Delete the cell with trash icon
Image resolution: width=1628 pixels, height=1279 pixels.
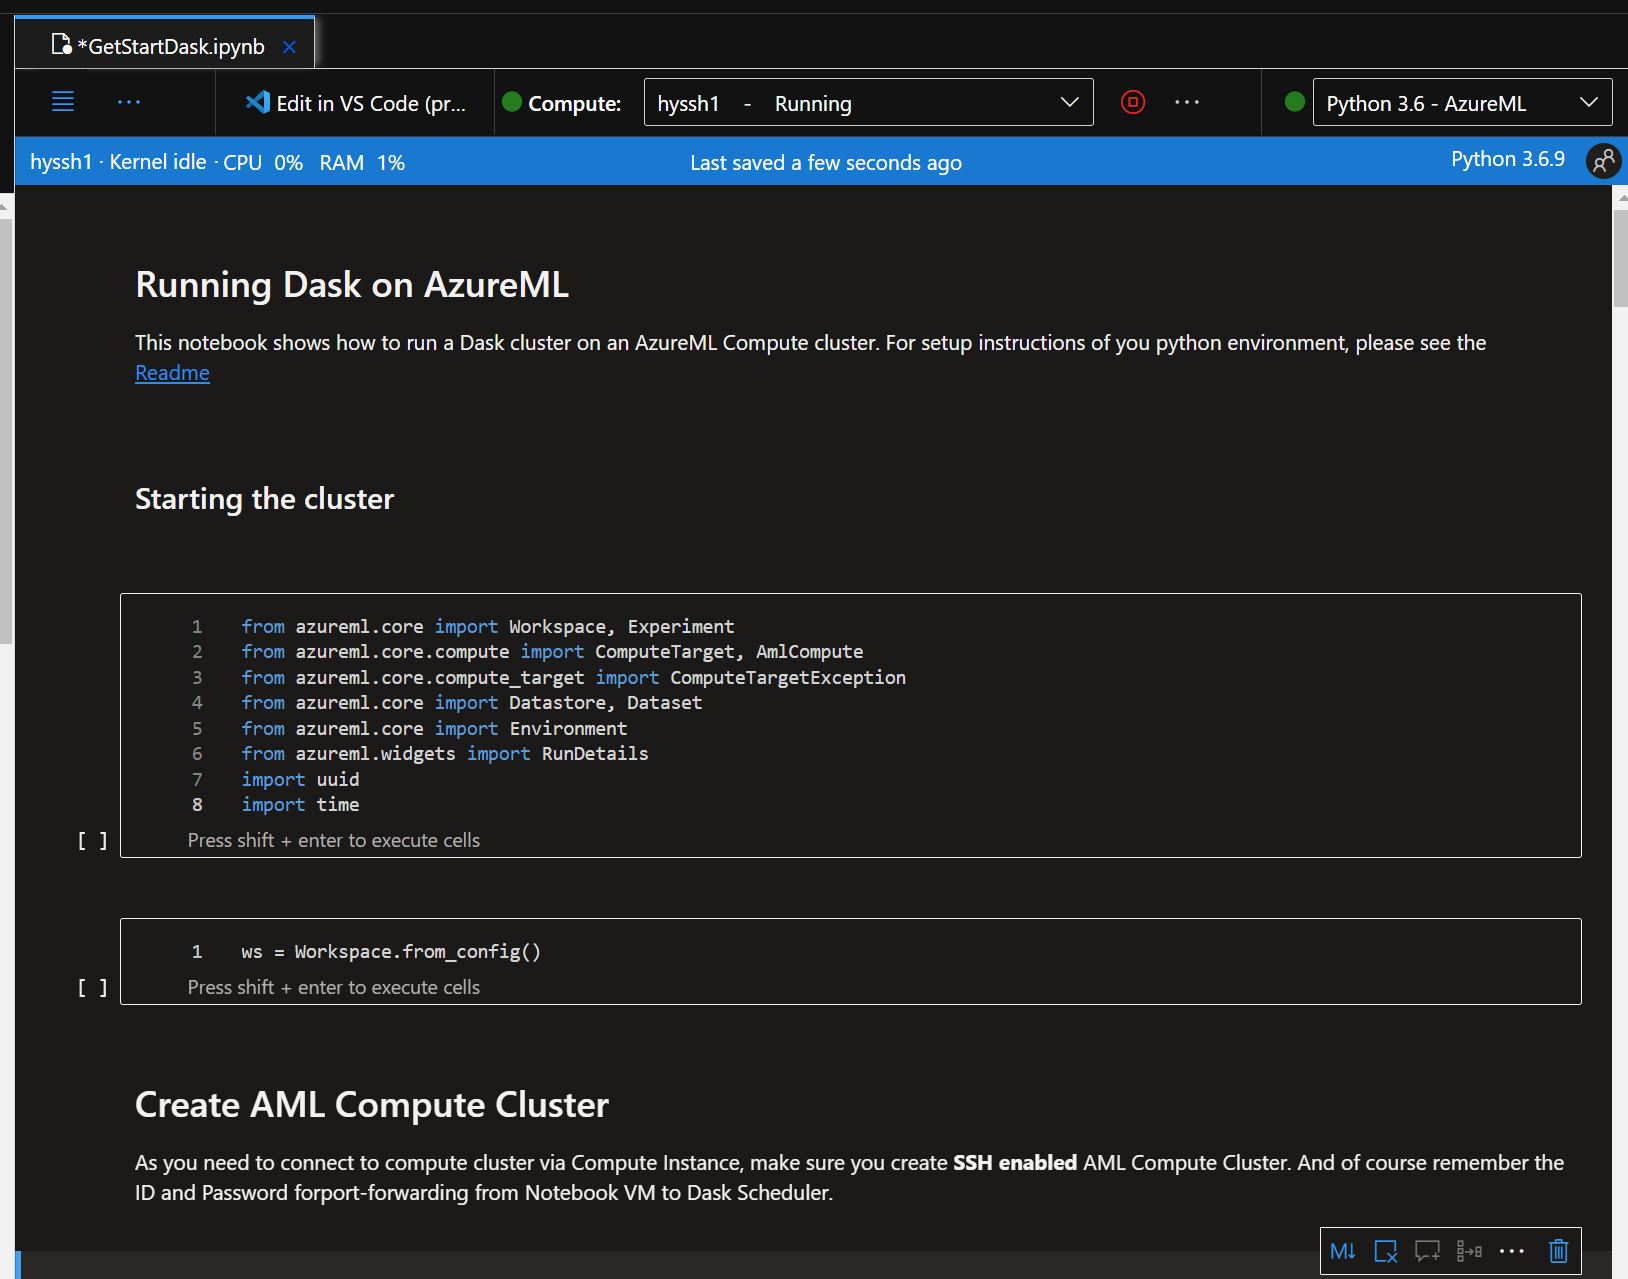1558,1251
